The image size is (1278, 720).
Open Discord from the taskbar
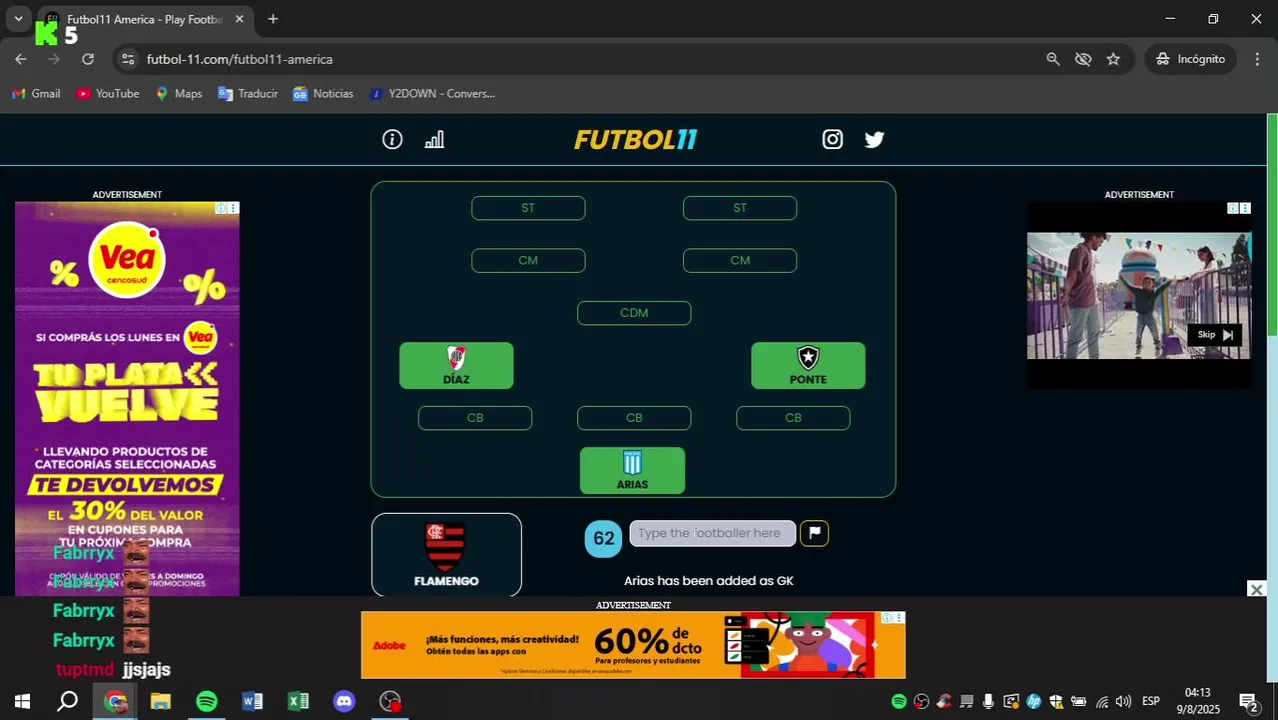point(344,701)
